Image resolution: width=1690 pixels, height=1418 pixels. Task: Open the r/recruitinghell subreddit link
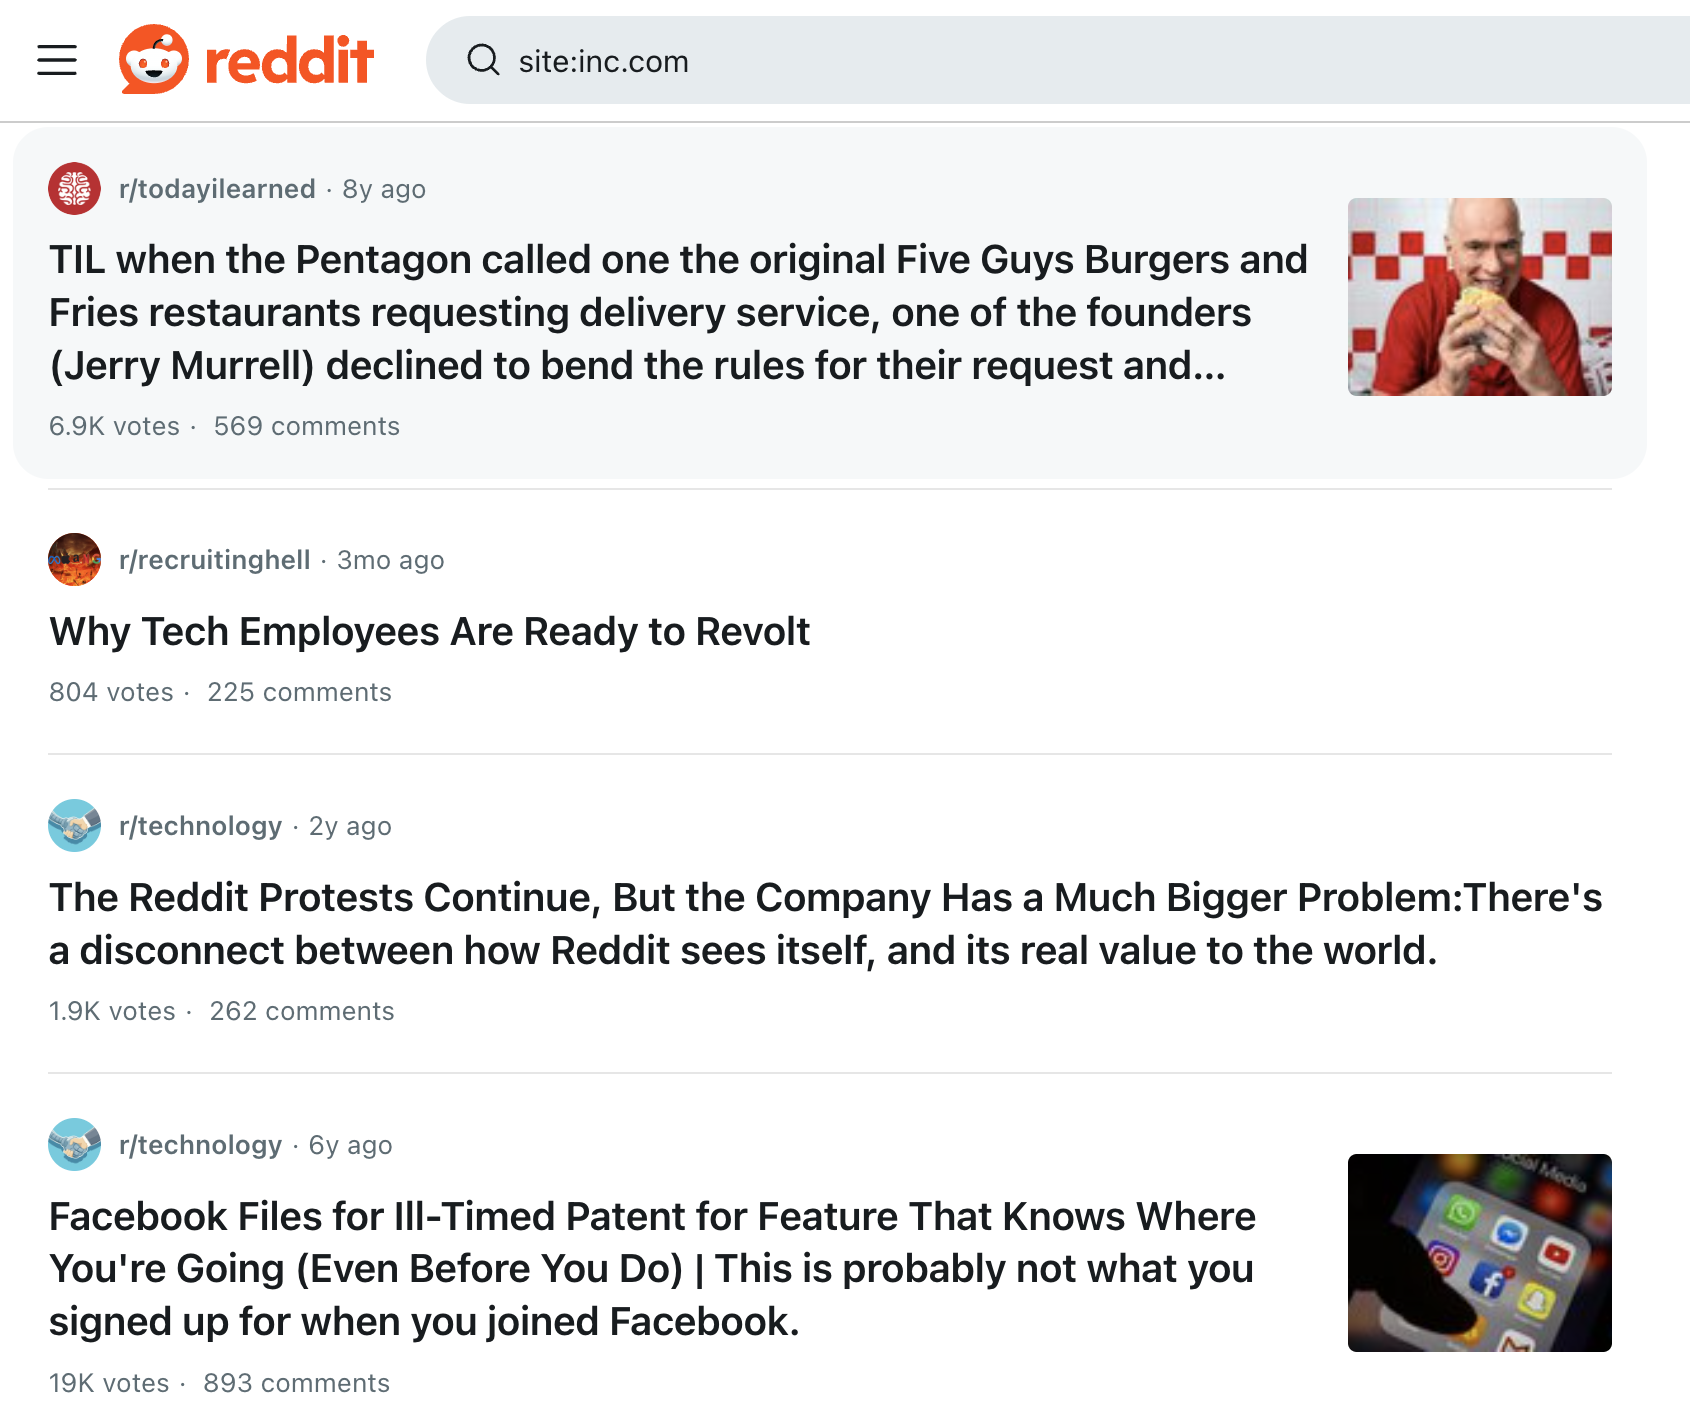(214, 560)
